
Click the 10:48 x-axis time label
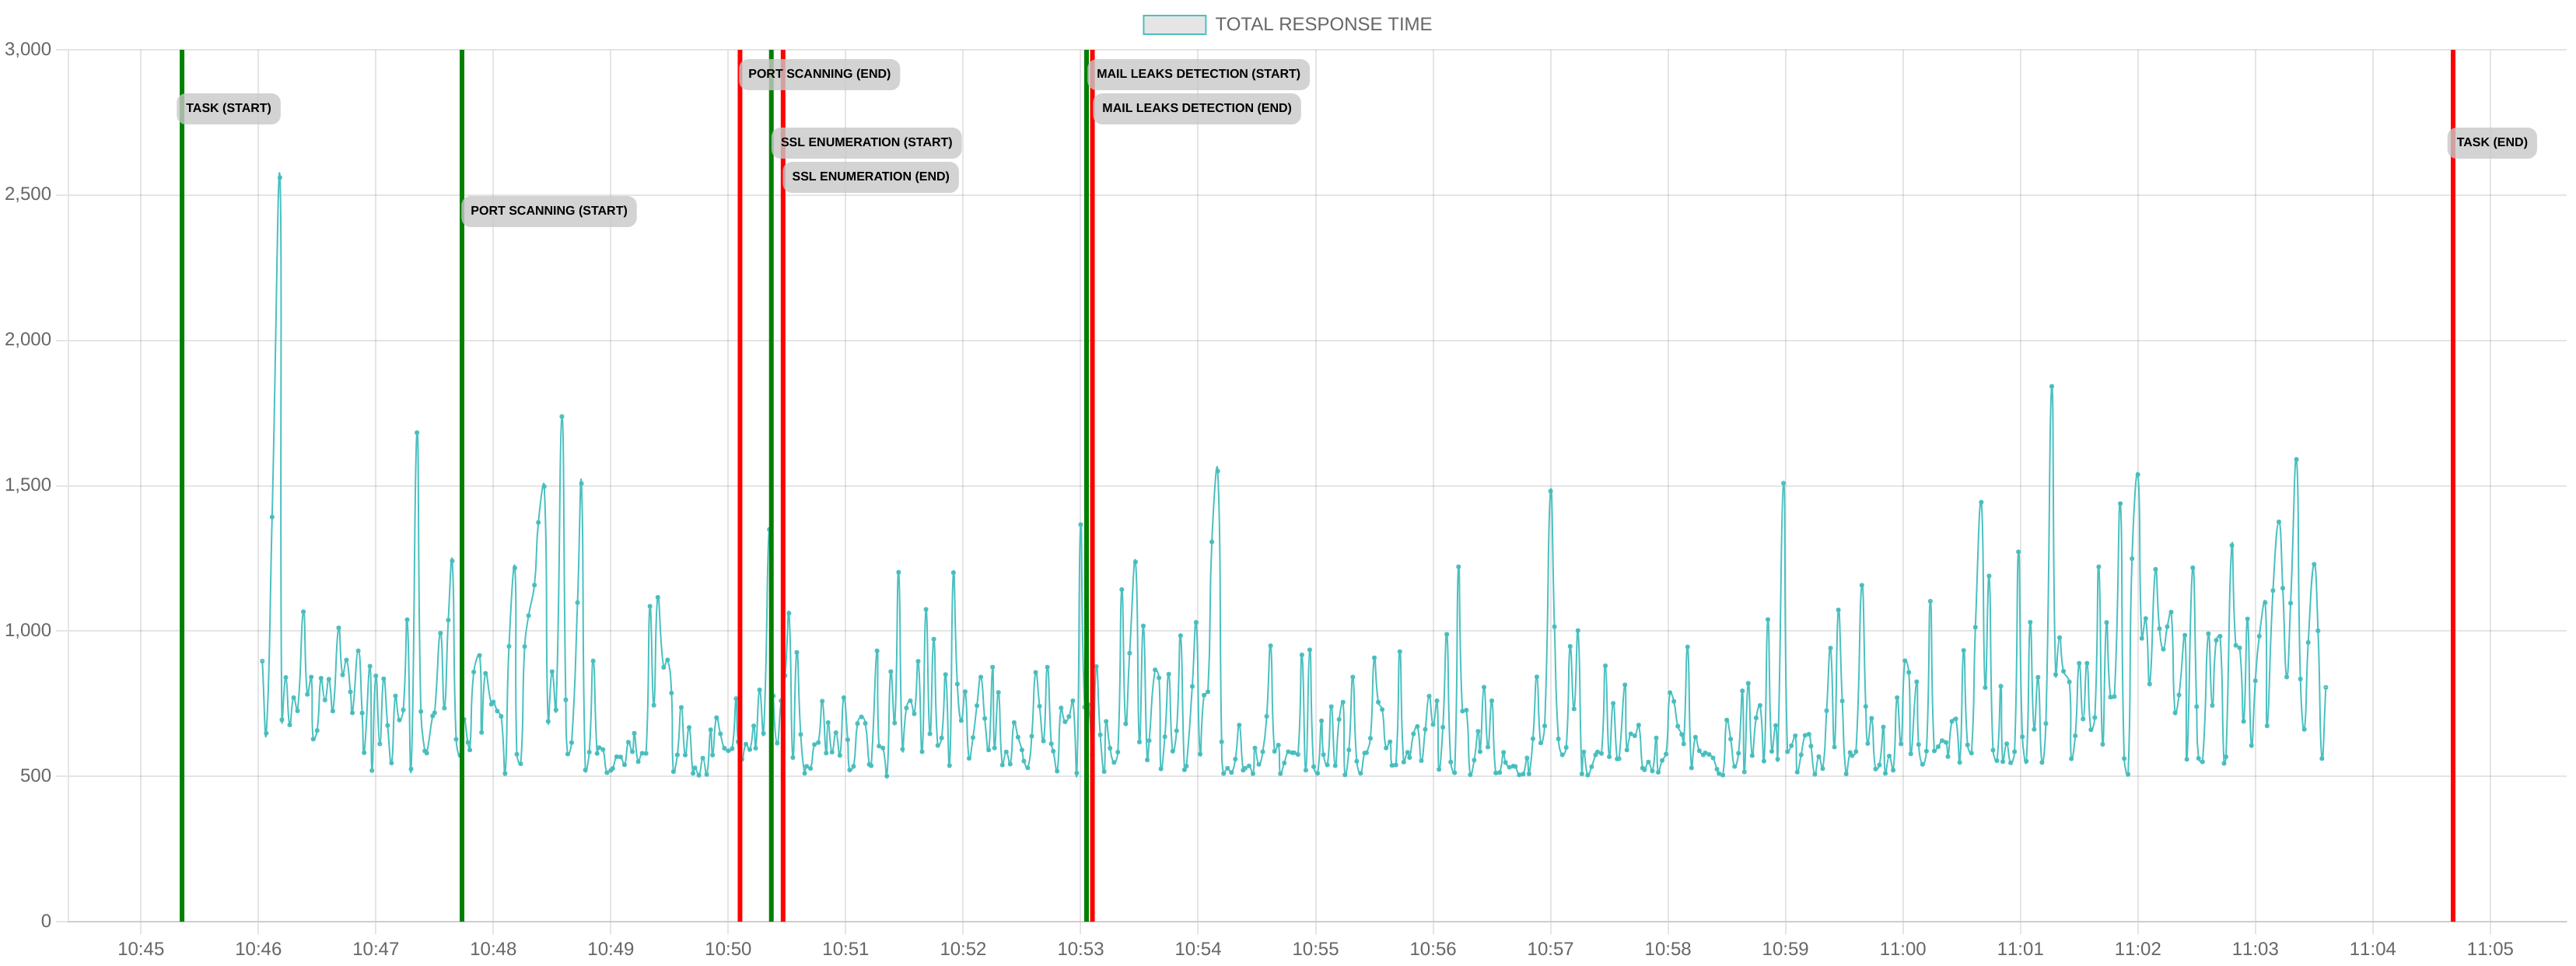pyautogui.click(x=493, y=949)
